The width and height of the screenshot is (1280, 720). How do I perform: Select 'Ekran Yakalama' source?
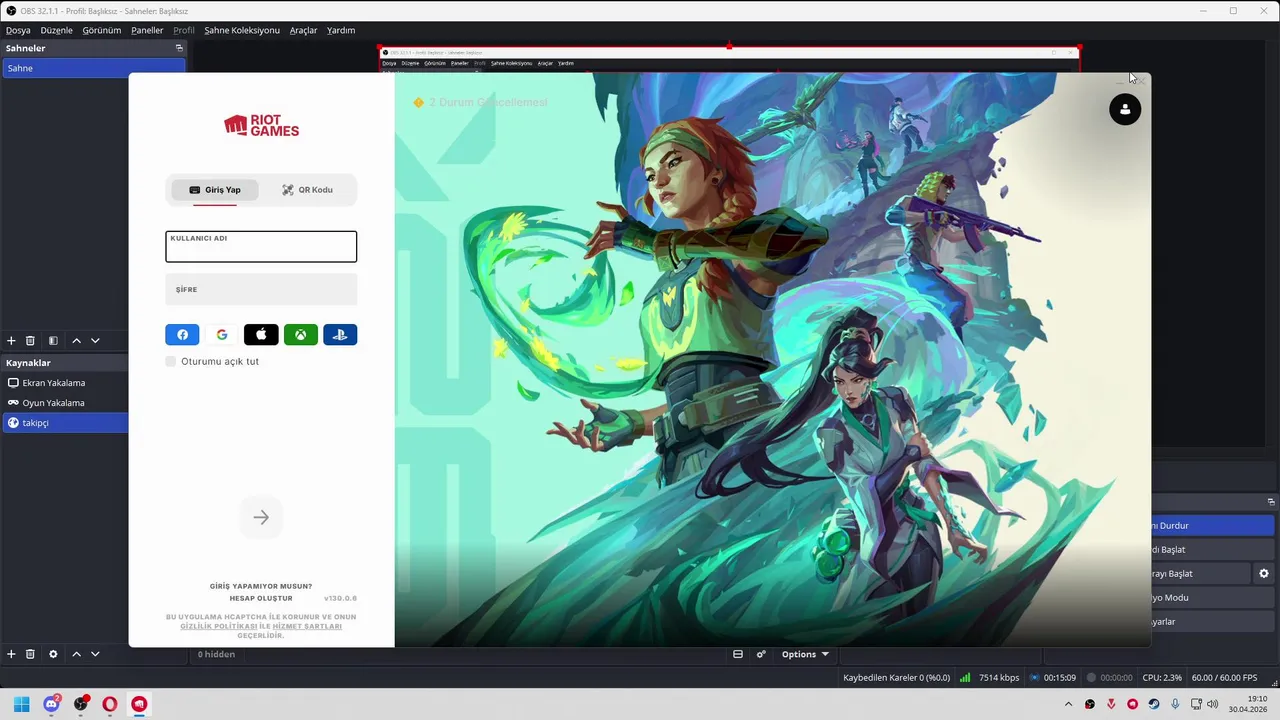(x=65, y=383)
